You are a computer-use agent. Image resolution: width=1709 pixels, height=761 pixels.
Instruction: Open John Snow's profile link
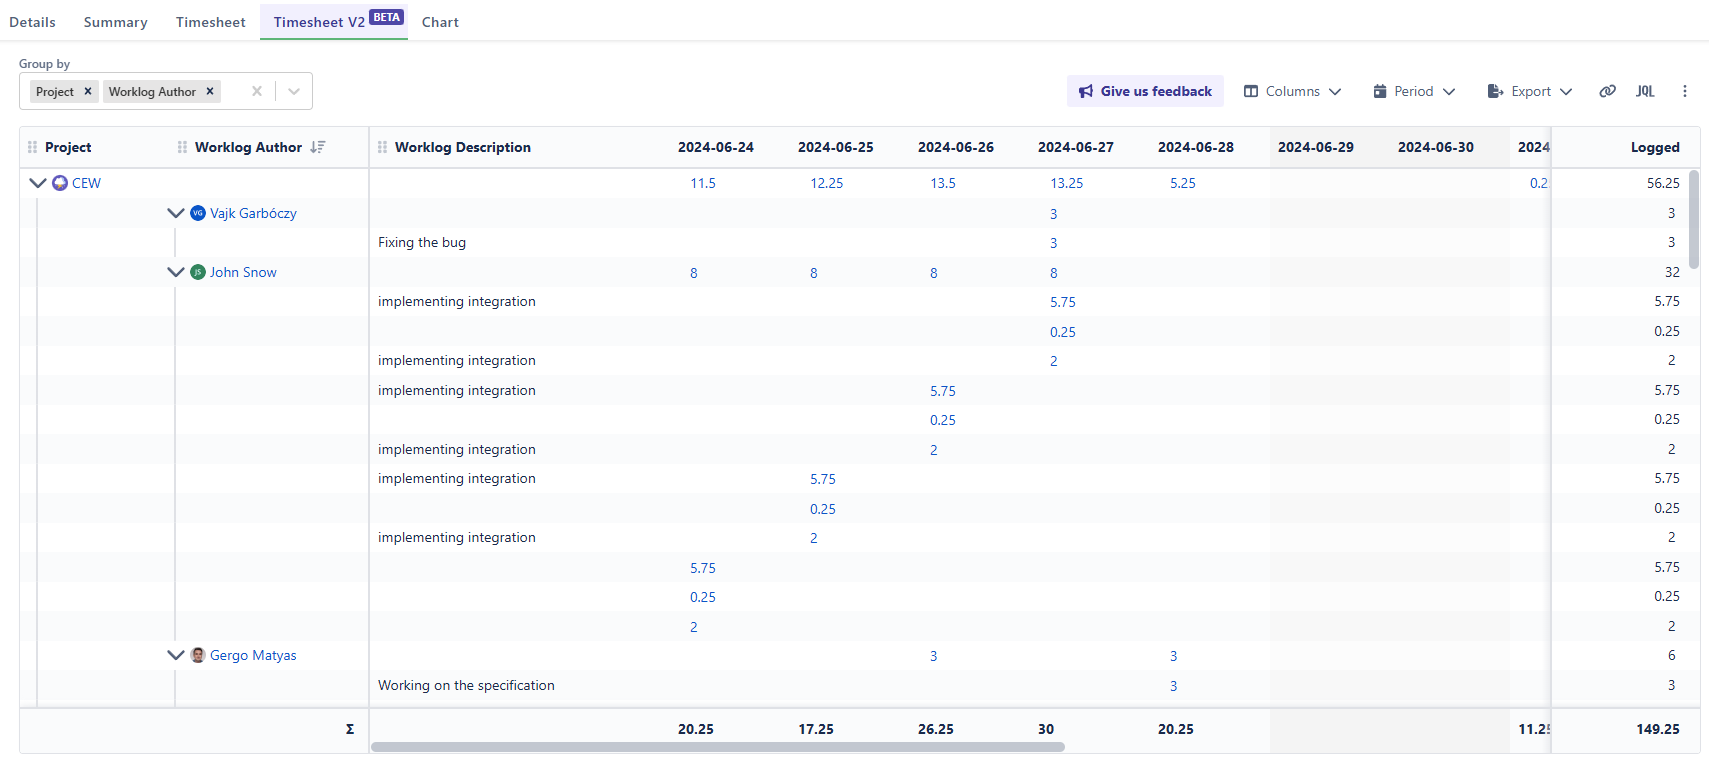pos(243,272)
